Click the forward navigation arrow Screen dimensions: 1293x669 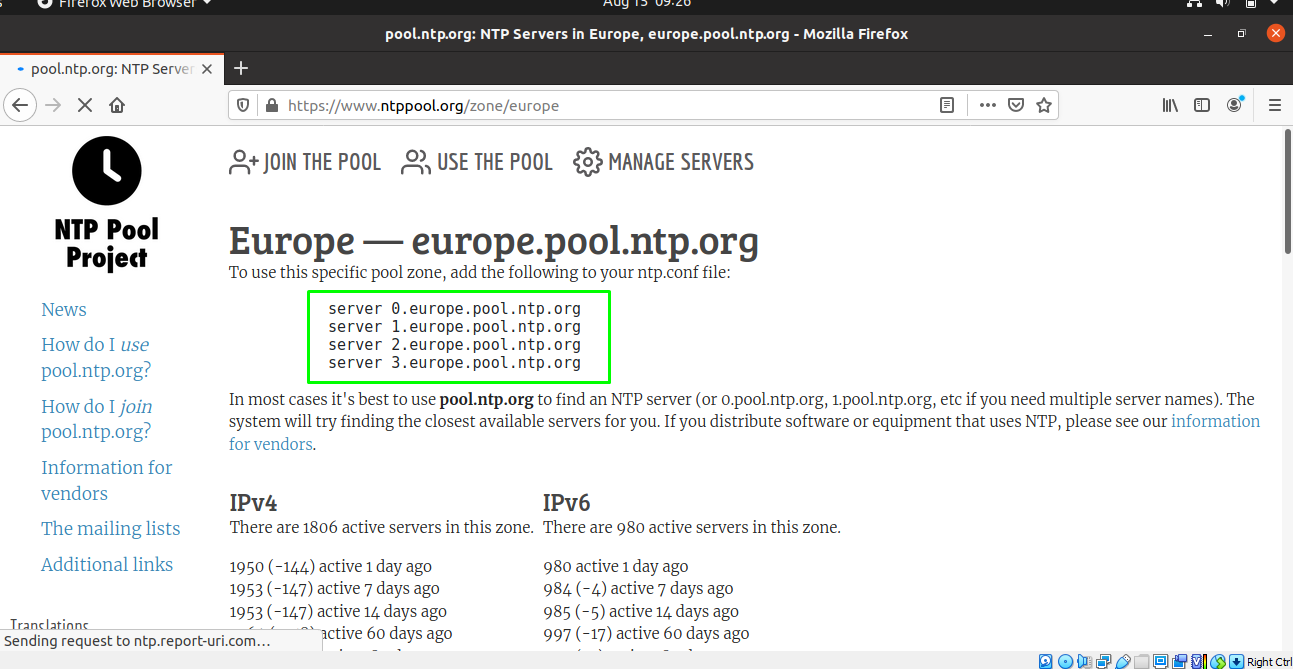[53, 105]
